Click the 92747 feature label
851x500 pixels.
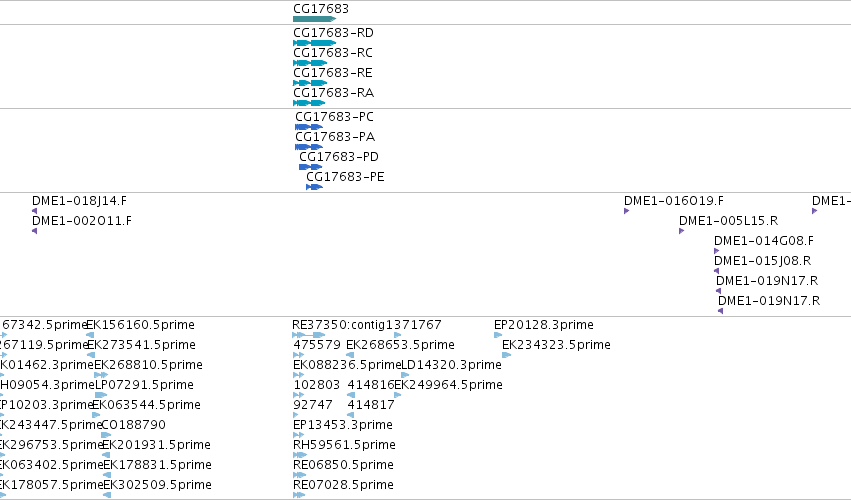point(313,405)
